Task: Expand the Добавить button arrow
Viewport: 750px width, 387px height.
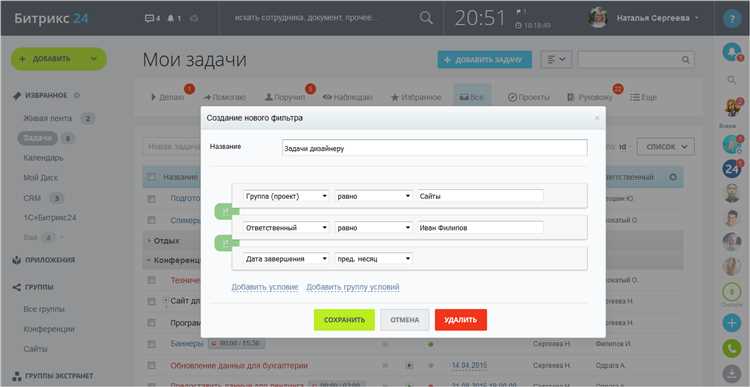Action: point(93,59)
